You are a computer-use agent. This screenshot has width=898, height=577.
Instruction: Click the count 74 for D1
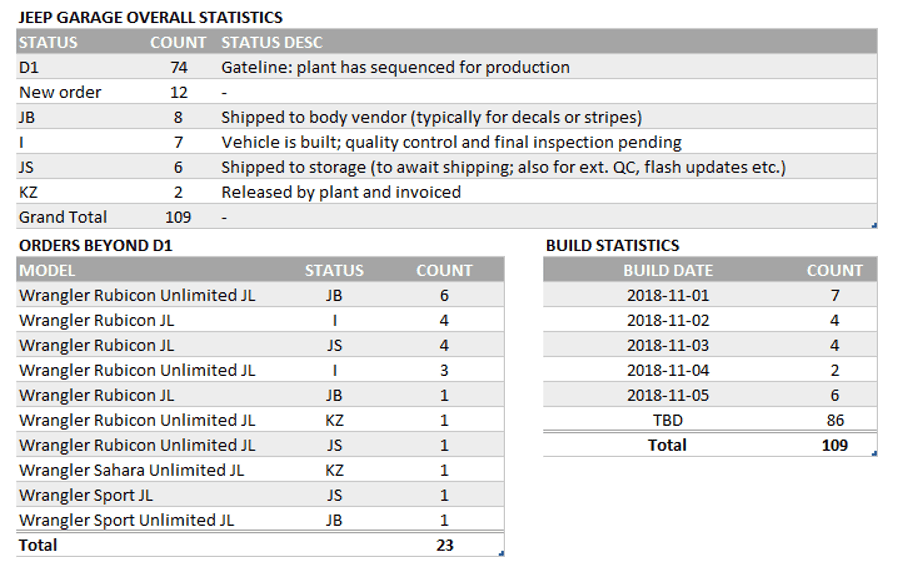pyautogui.click(x=179, y=68)
